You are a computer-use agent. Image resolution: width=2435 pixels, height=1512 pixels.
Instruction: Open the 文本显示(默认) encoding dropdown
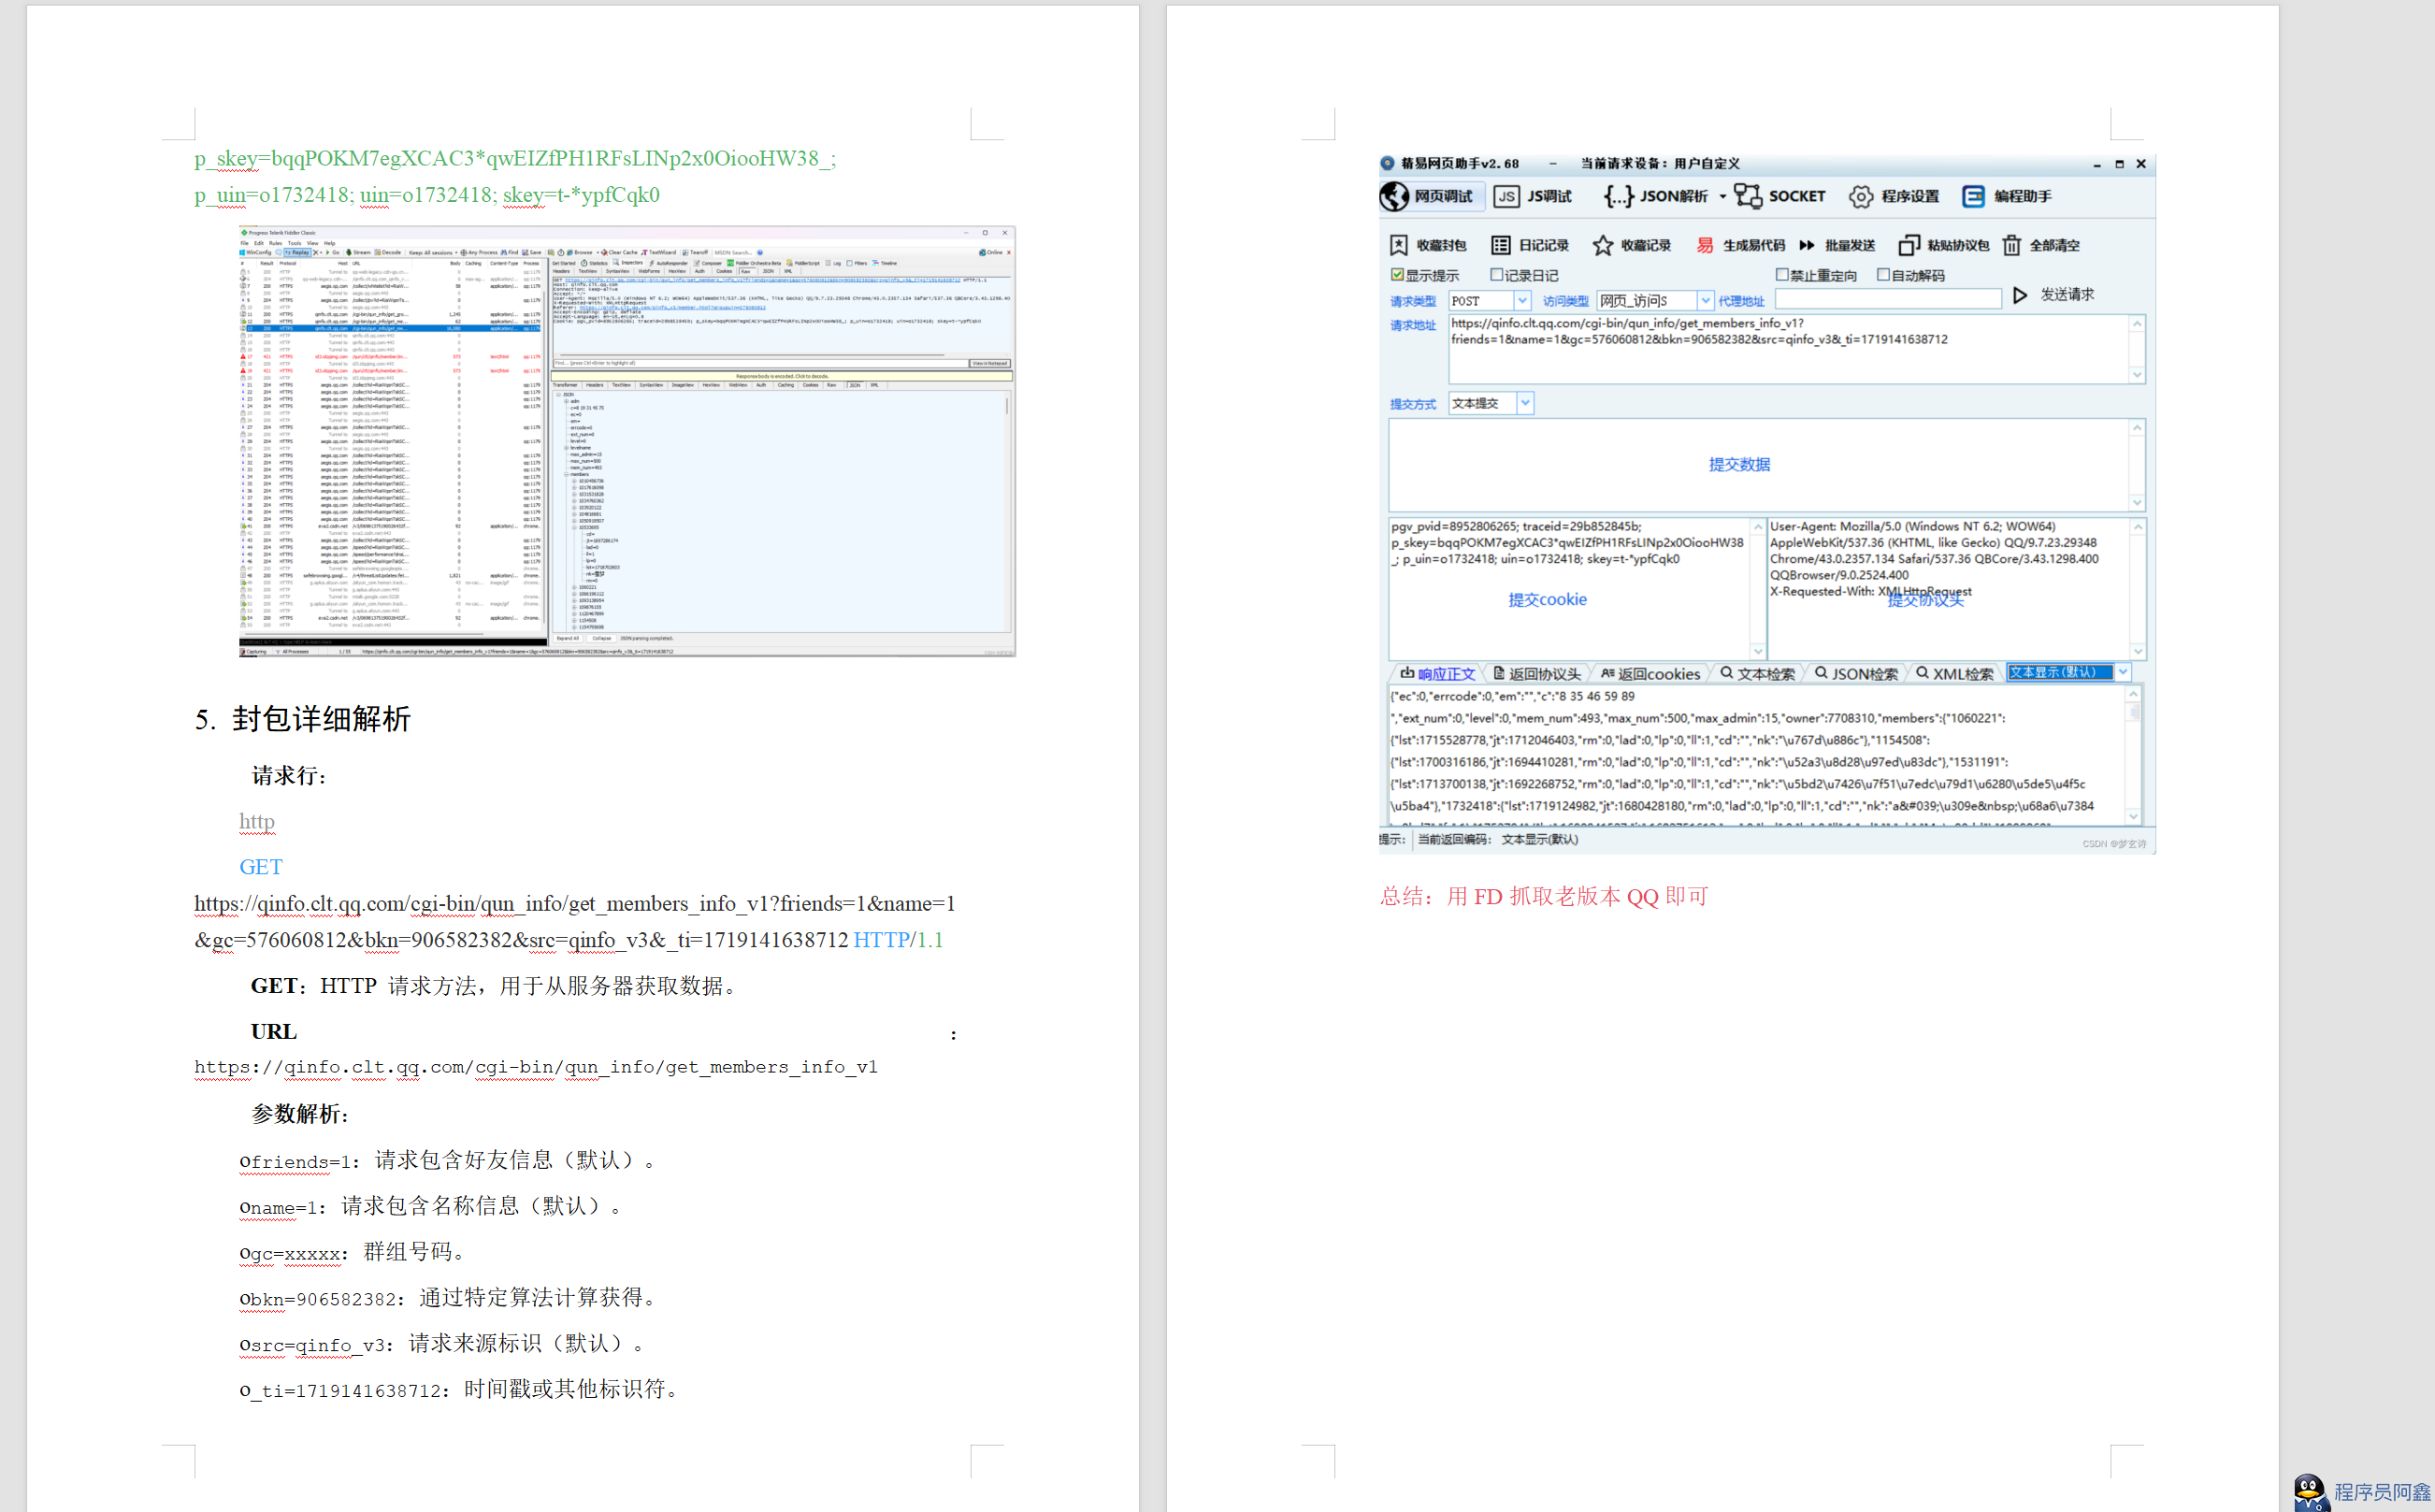click(x=2123, y=672)
